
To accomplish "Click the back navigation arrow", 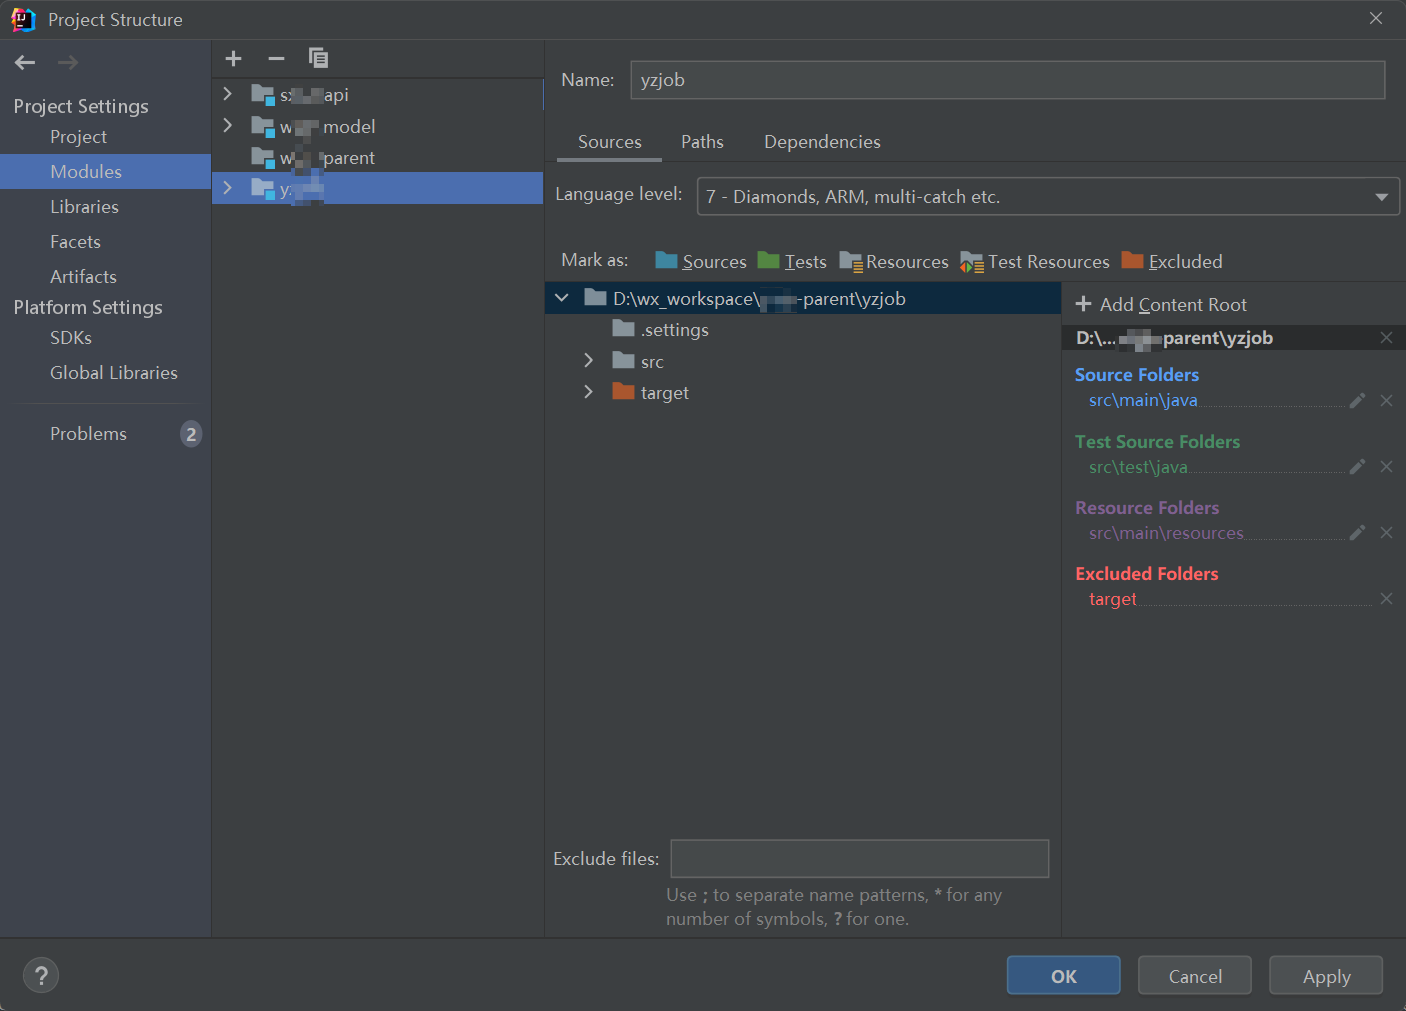I will 25,63.
